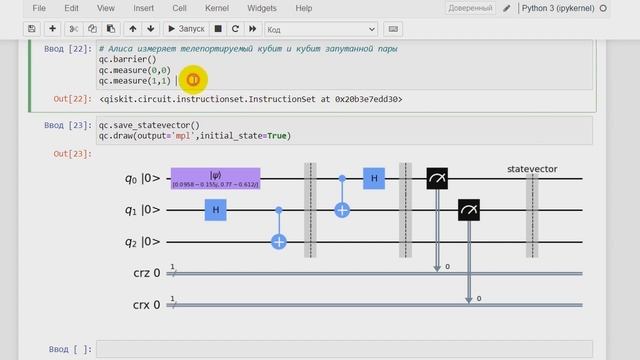640x360 pixels.
Task: Click the measurement gate on q1
Action: 469,210
